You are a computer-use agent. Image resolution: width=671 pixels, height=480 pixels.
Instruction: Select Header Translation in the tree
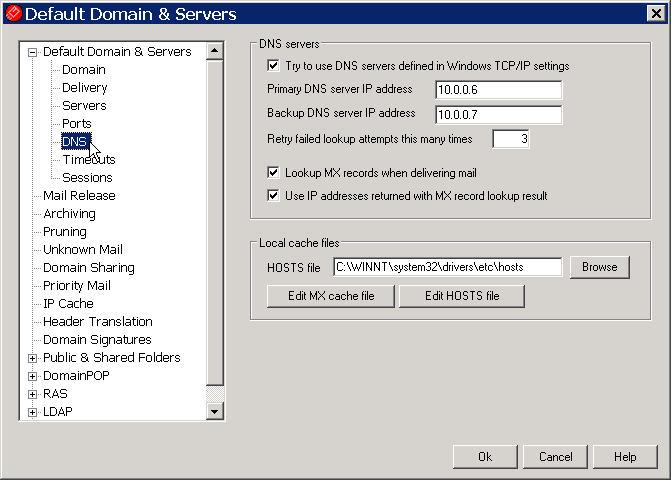tap(98, 321)
